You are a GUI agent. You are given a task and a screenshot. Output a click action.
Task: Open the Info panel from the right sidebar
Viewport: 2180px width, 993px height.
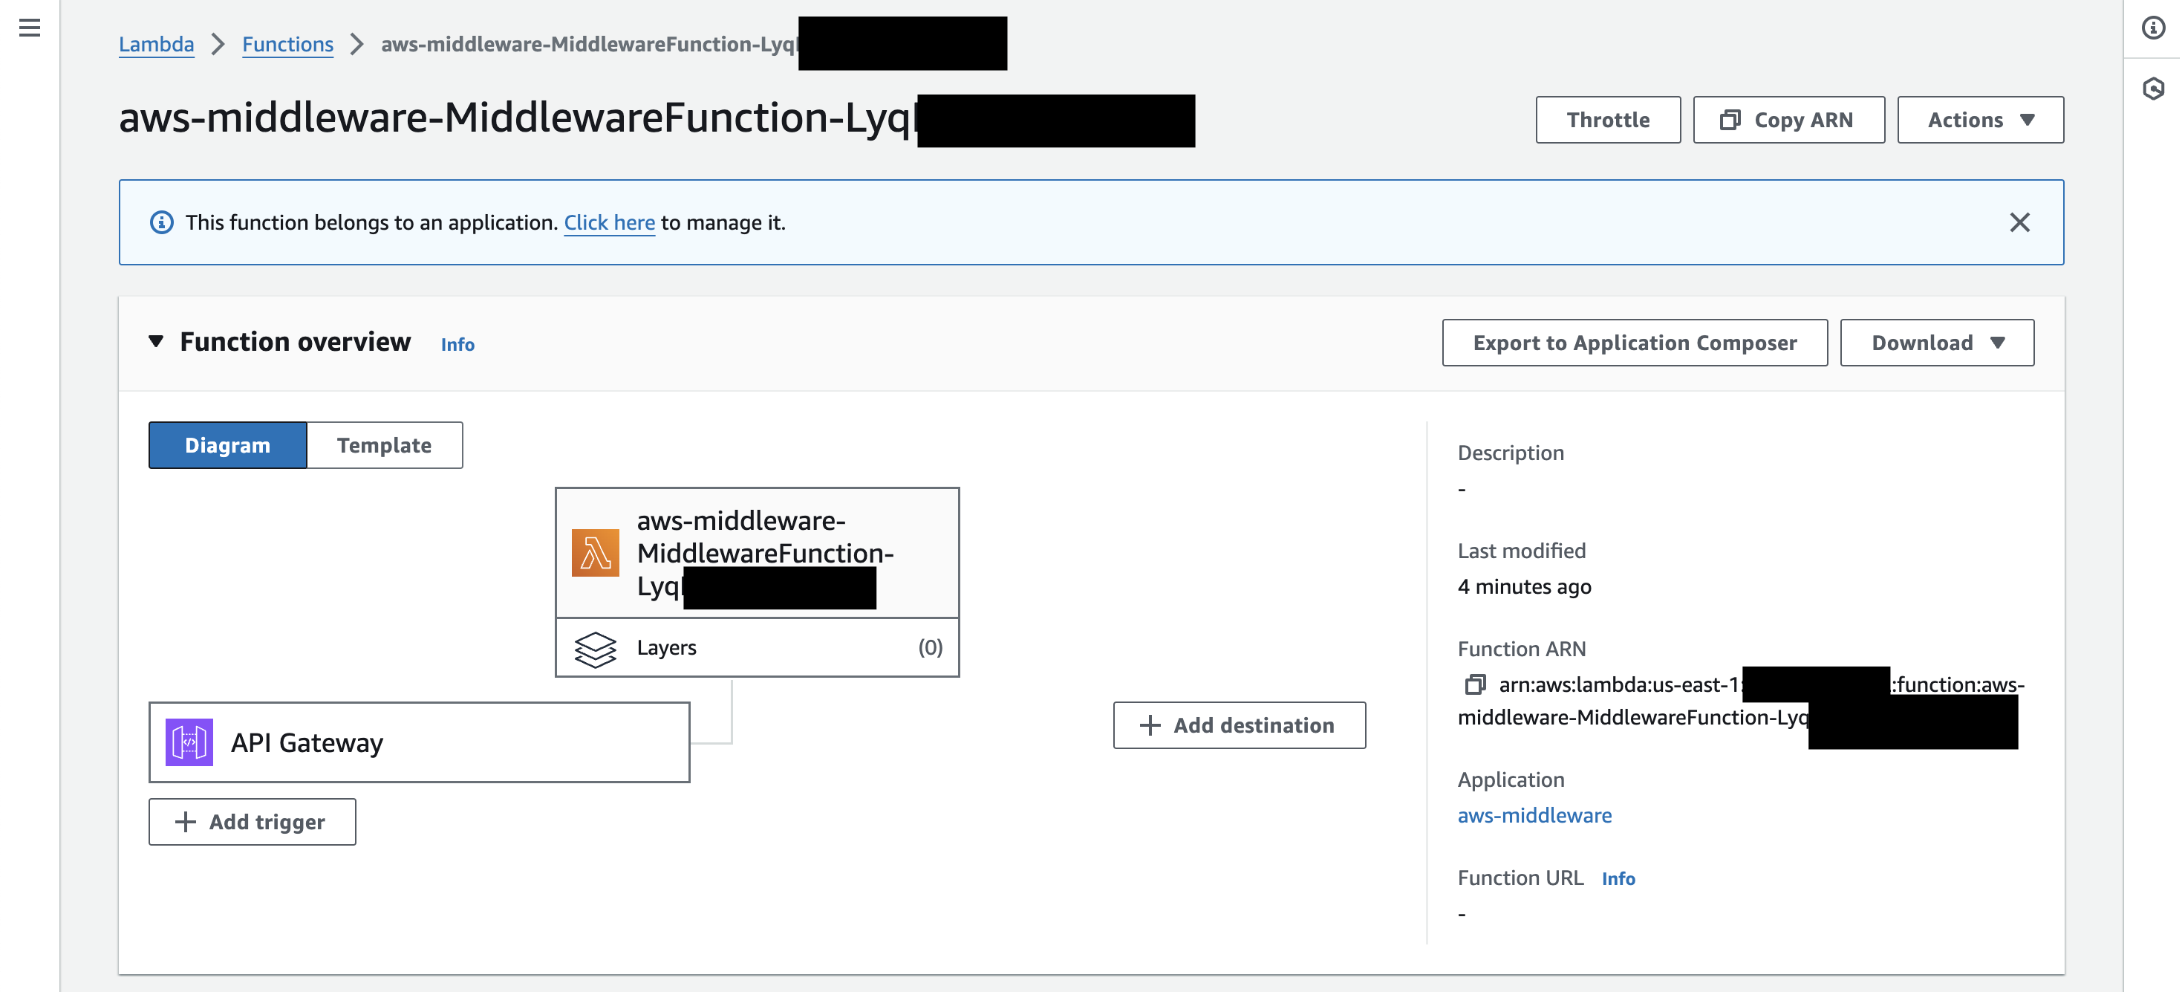tap(2152, 28)
